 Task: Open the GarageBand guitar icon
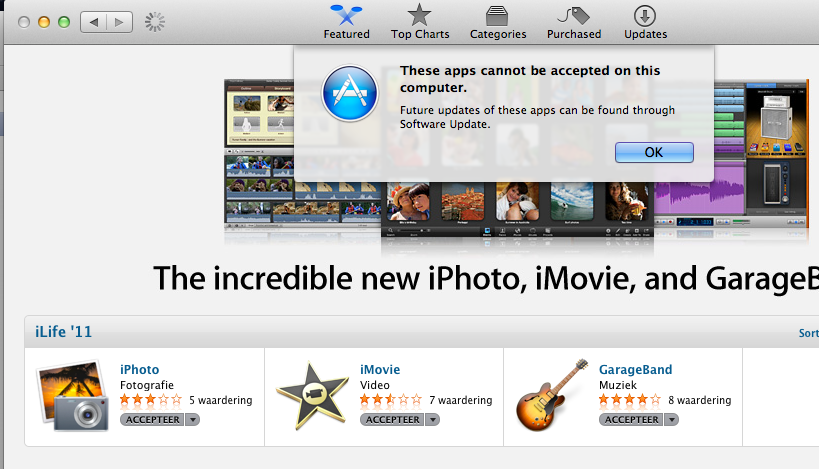click(552, 395)
